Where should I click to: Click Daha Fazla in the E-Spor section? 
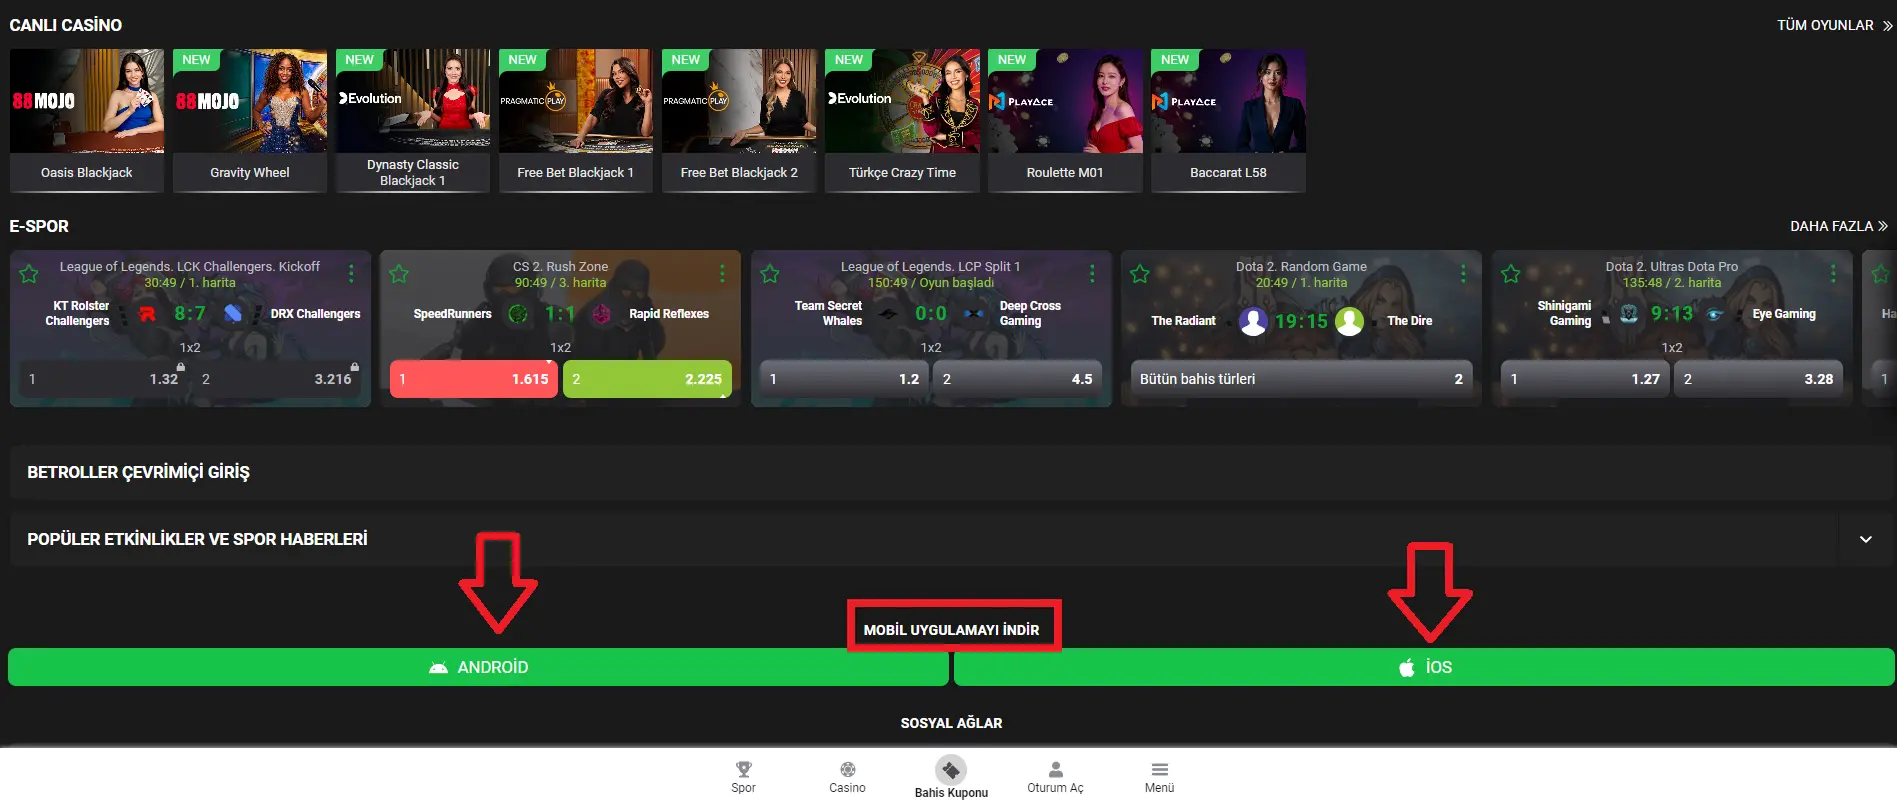pos(1838,226)
